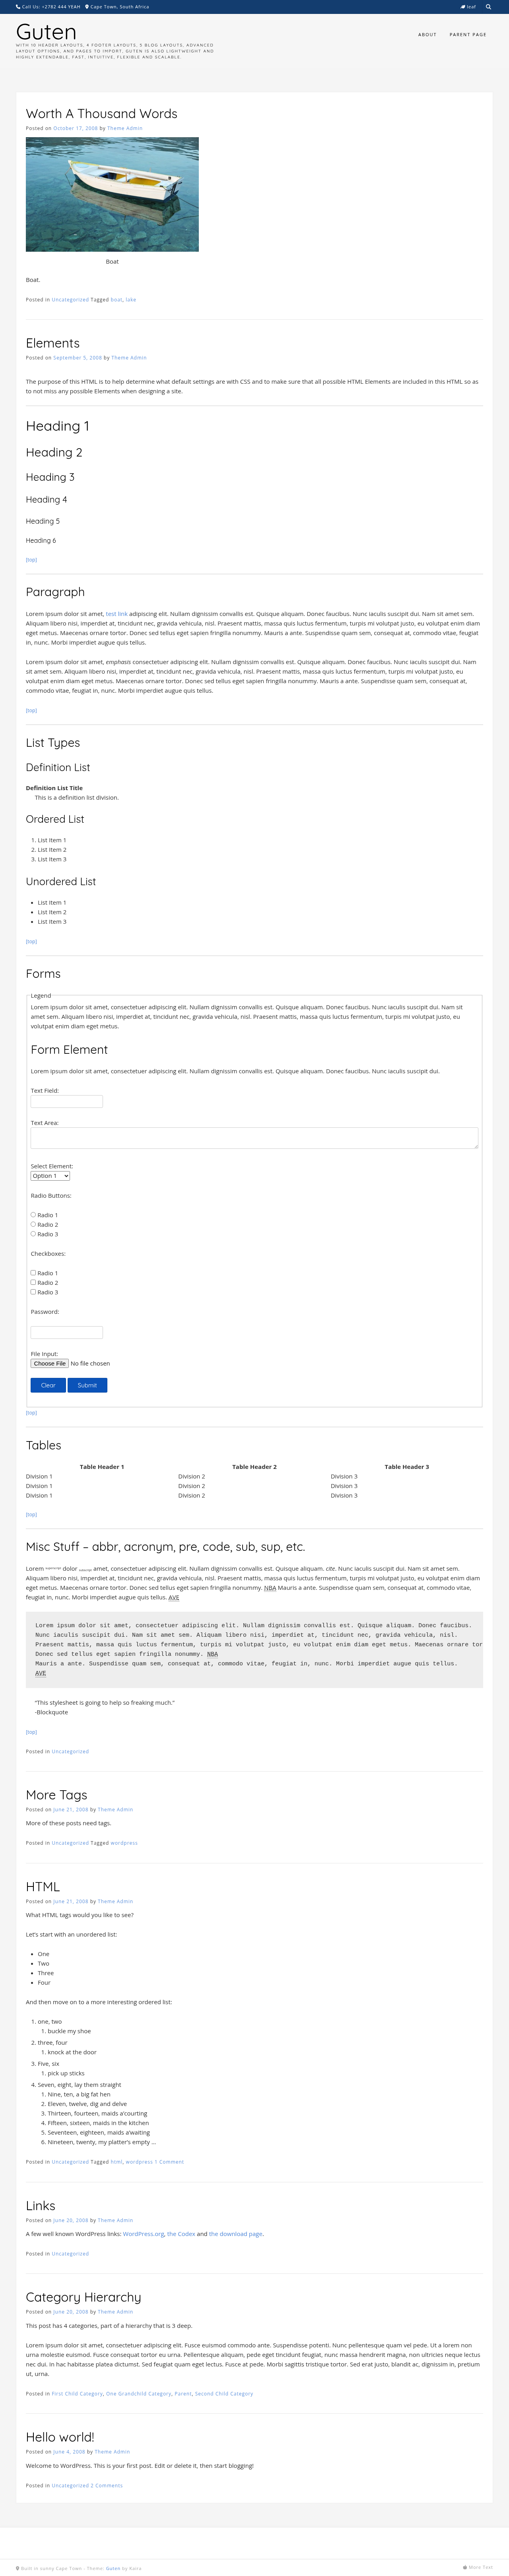Screen dimensions: 509x2576
Task: Focus the Password input field
Action: point(67,1332)
